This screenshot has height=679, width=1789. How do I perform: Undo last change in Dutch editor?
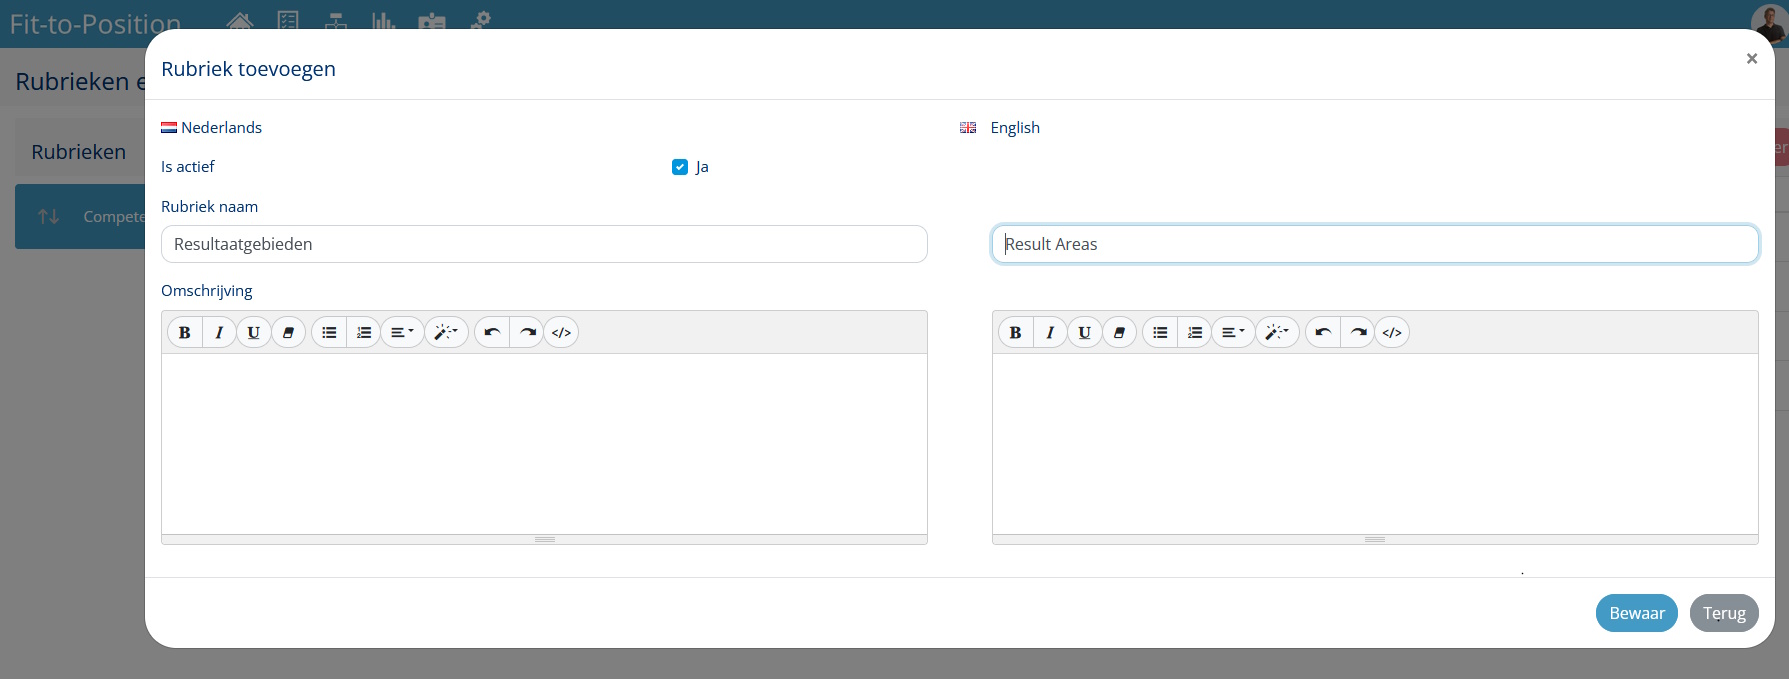click(492, 332)
